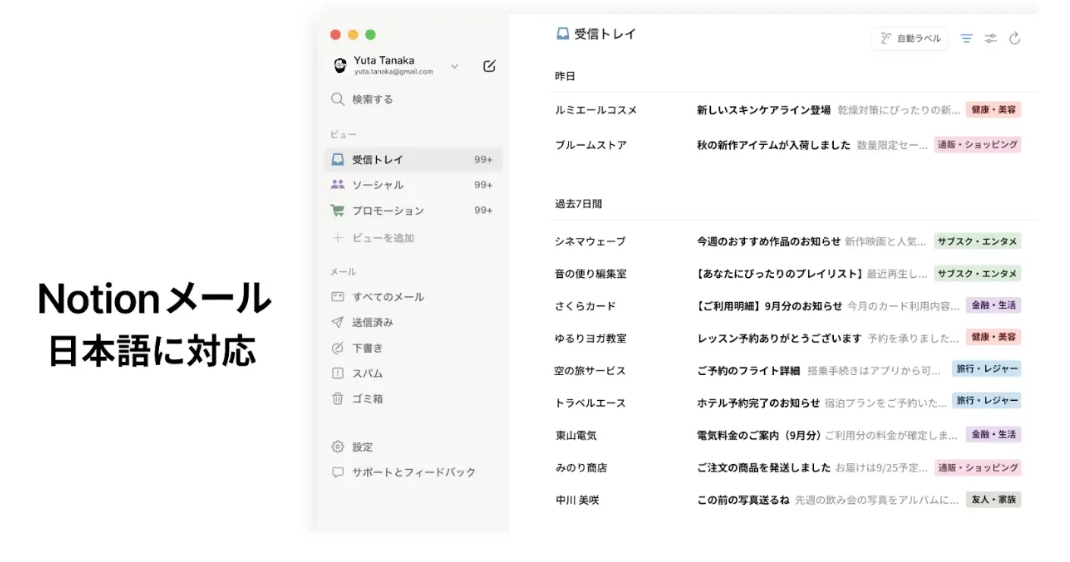Image resolution: width=1070 pixels, height=562 pixels.
Task: Click the all mail envelope icon
Action: pos(337,297)
